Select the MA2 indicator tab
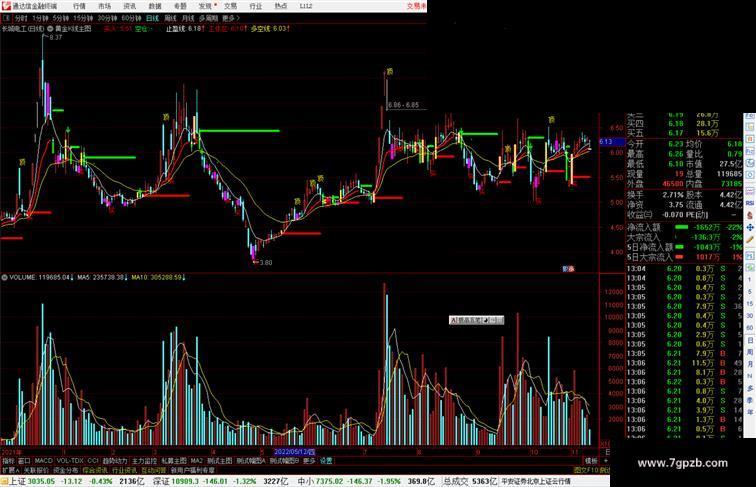The width and height of the screenshot is (756, 487). tap(197, 461)
